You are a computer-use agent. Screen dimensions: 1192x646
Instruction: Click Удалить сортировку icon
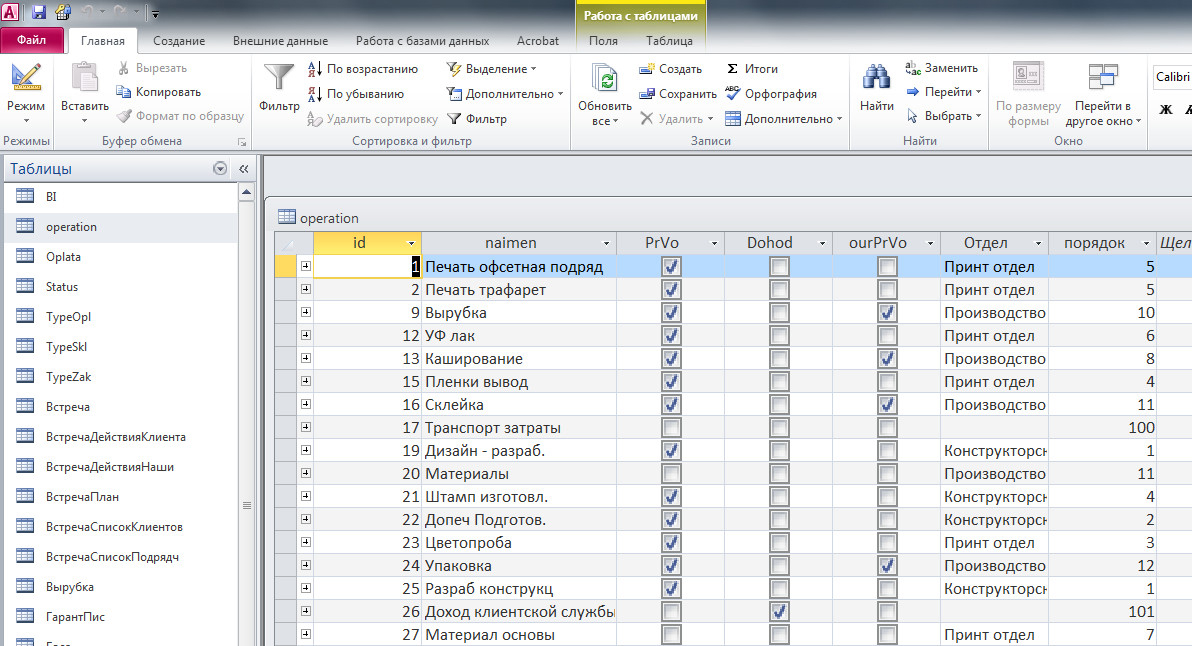pos(315,119)
